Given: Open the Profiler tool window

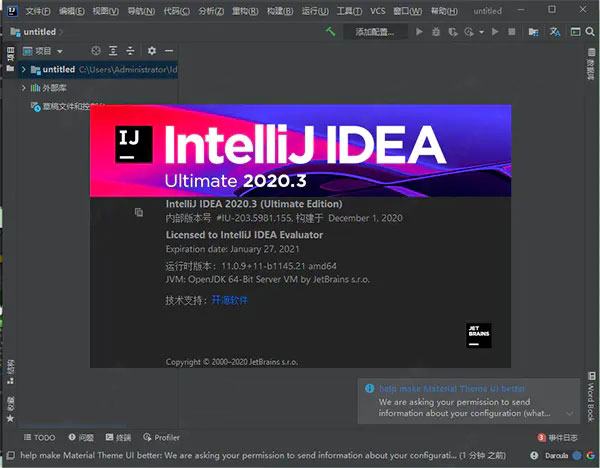Looking at the screenshot, I should tap(161, 438).
